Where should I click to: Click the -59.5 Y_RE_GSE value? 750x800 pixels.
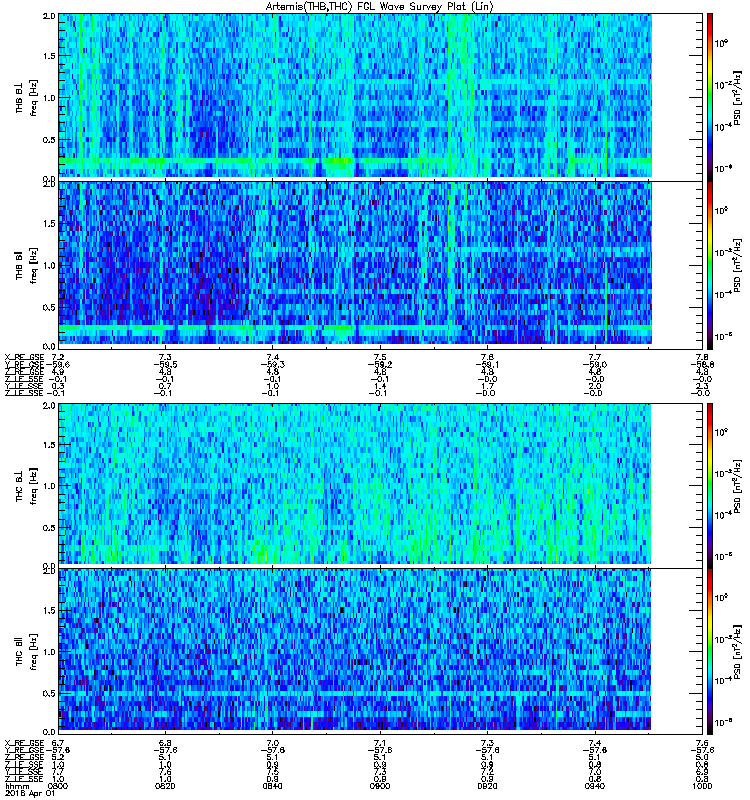click(165, 365)
